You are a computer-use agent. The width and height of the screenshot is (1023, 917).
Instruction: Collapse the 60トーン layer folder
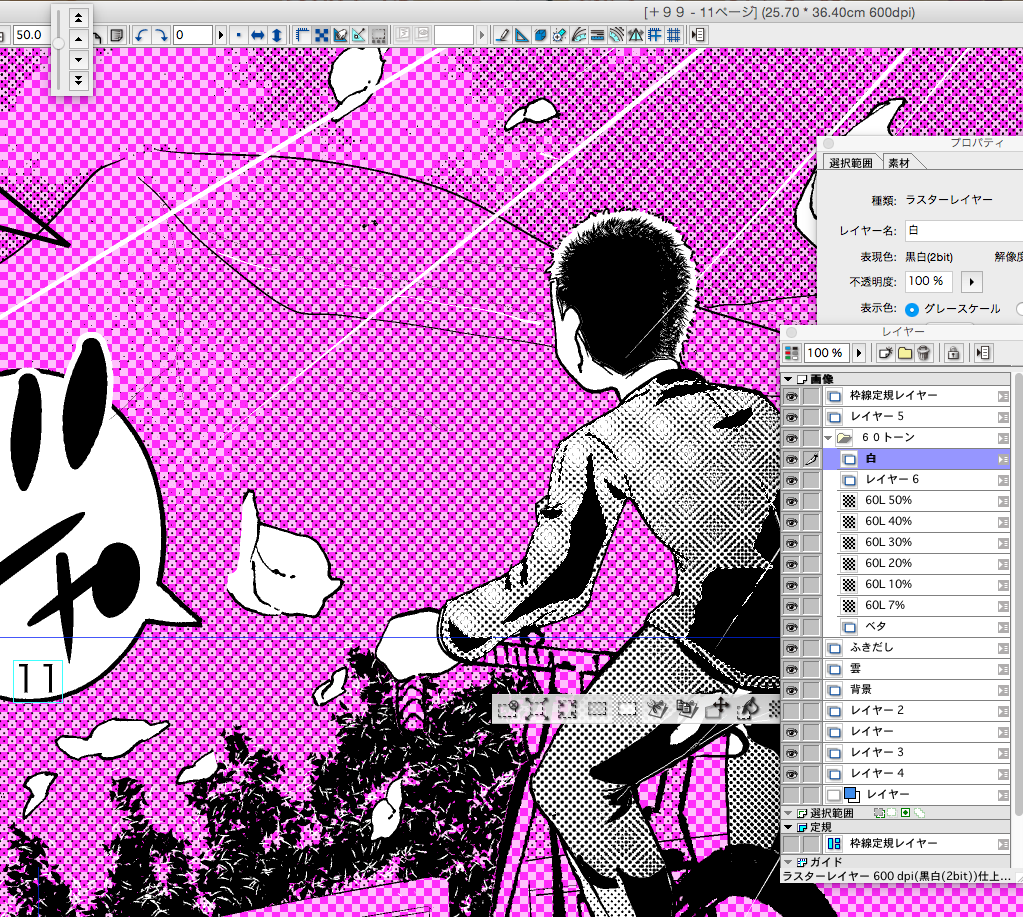coord(828,438)
